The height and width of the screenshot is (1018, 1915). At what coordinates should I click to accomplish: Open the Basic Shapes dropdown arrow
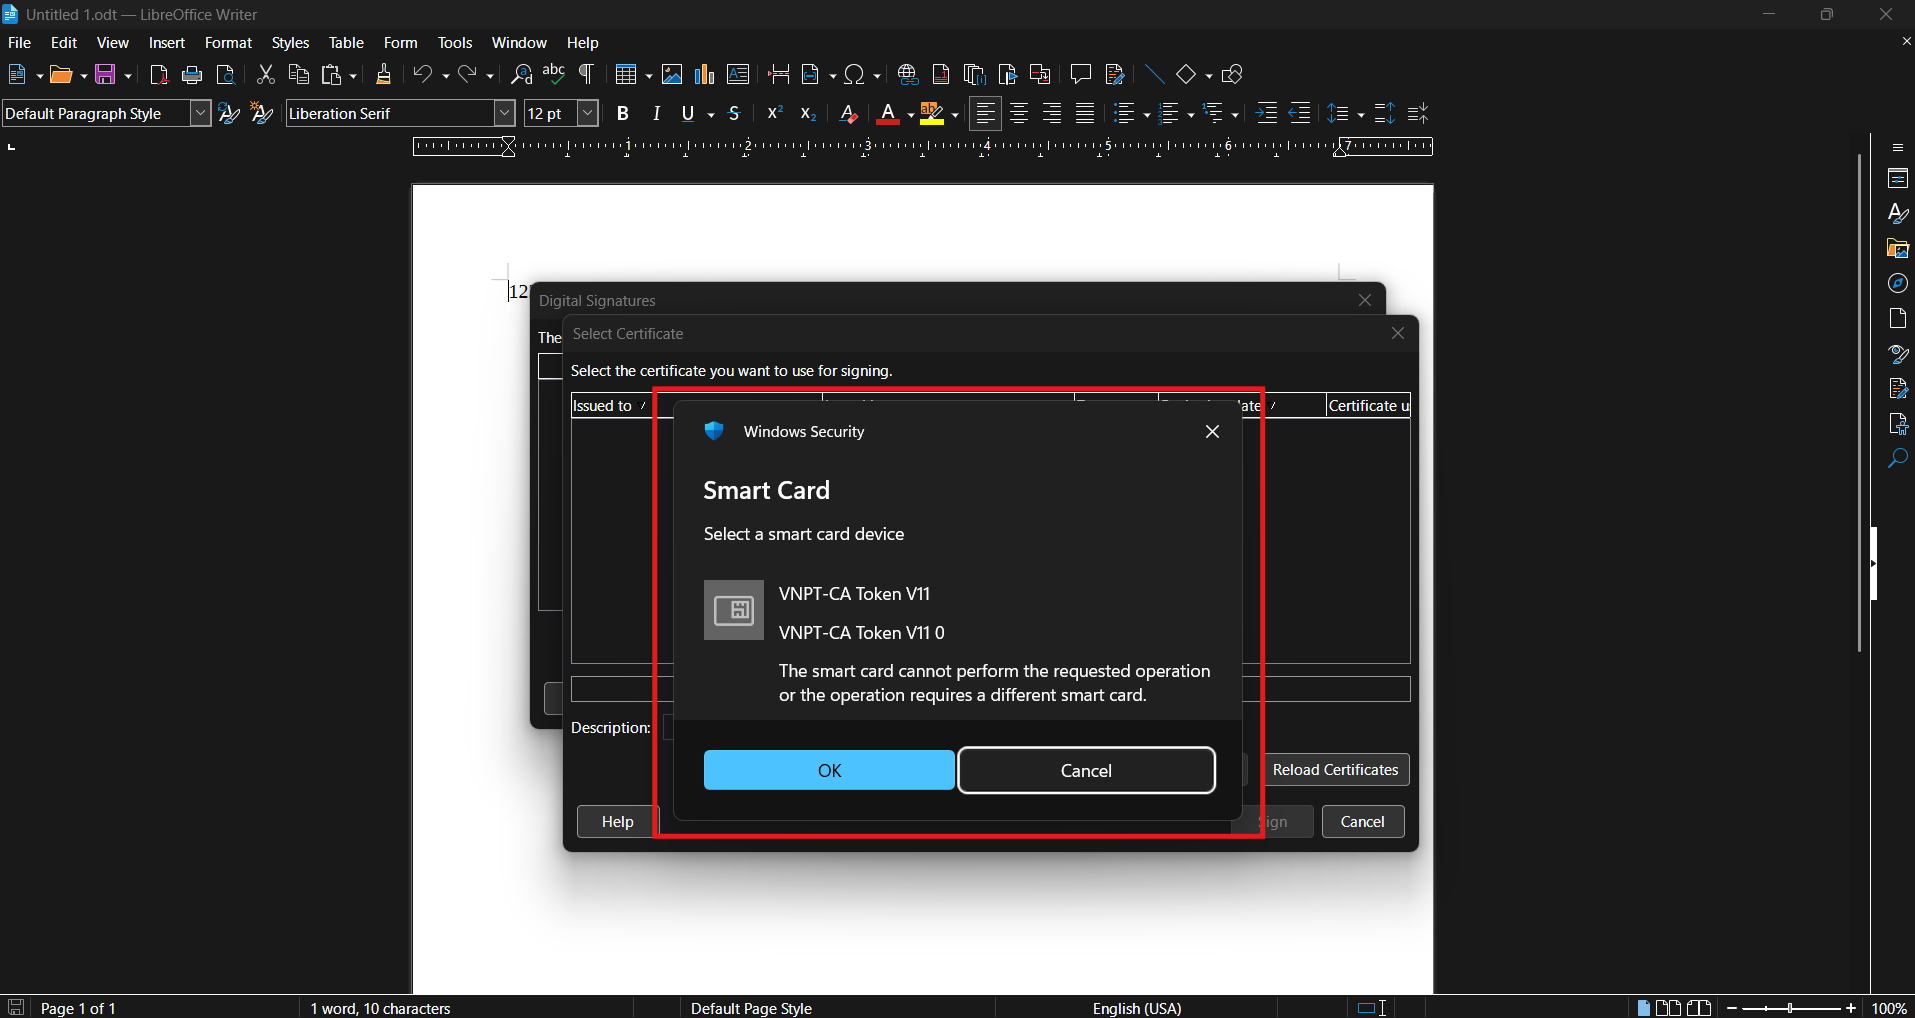pyautogui.click(x=1209, y=76)
